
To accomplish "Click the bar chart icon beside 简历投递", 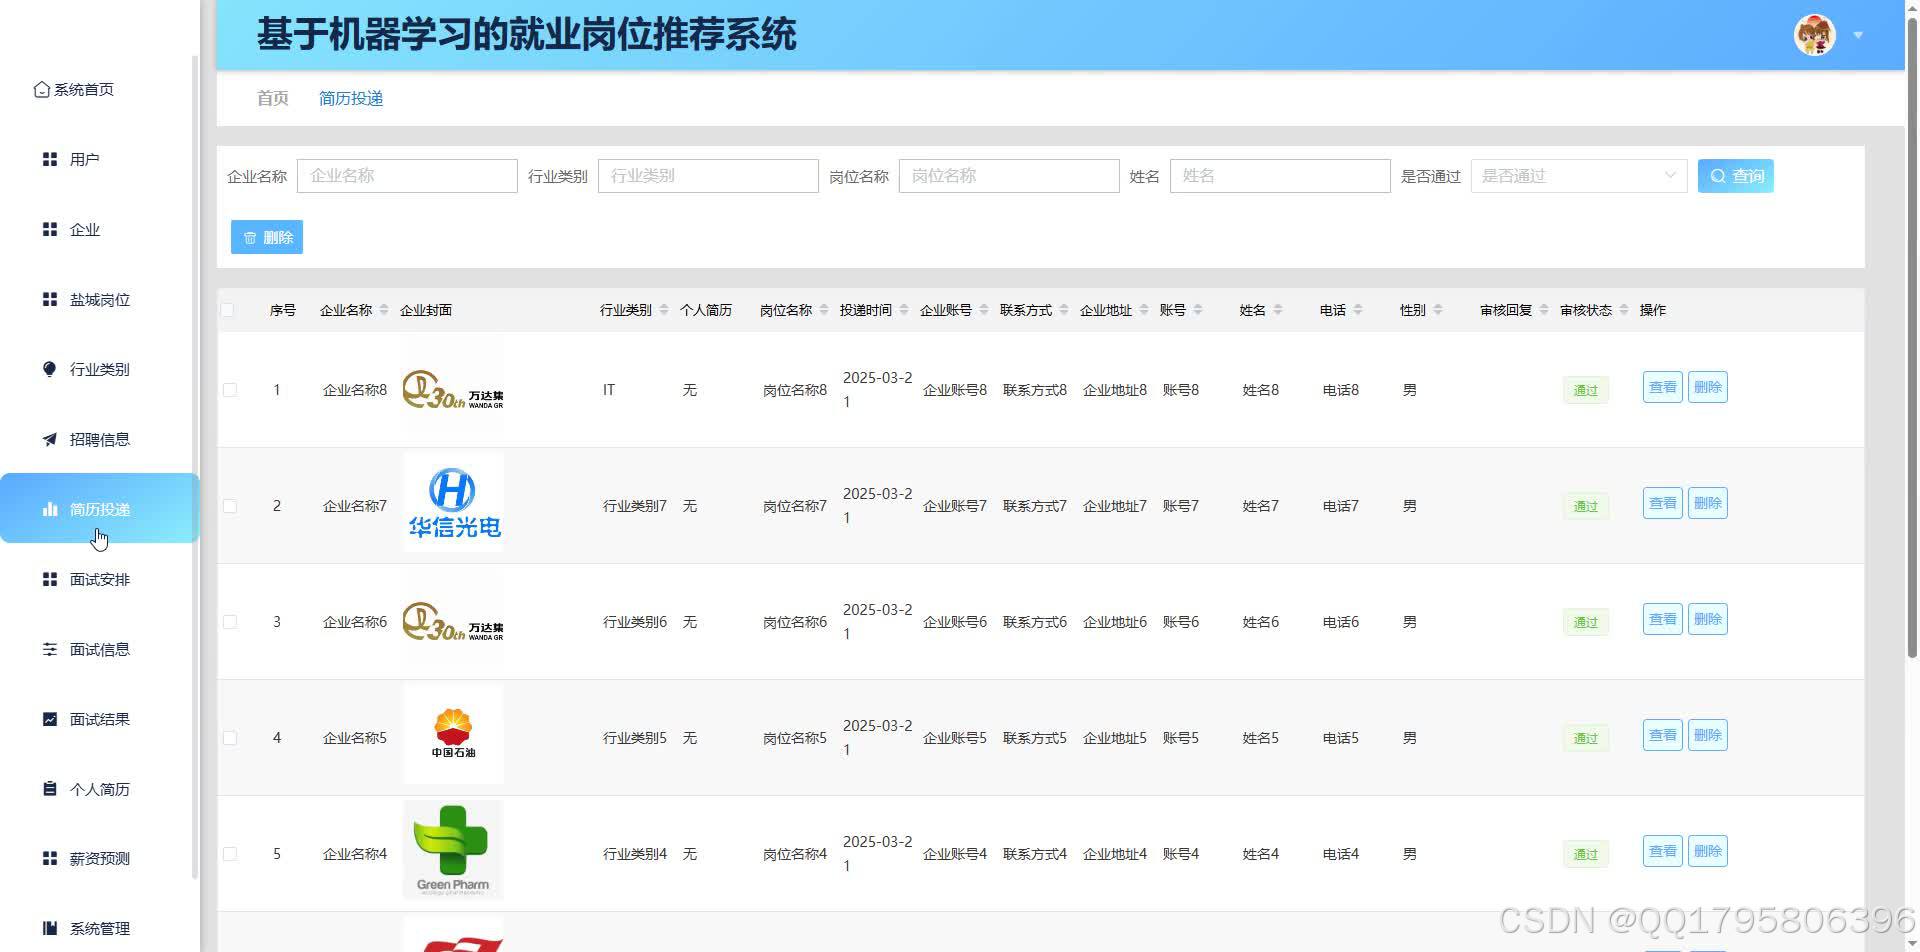I will tap(50, 509).
